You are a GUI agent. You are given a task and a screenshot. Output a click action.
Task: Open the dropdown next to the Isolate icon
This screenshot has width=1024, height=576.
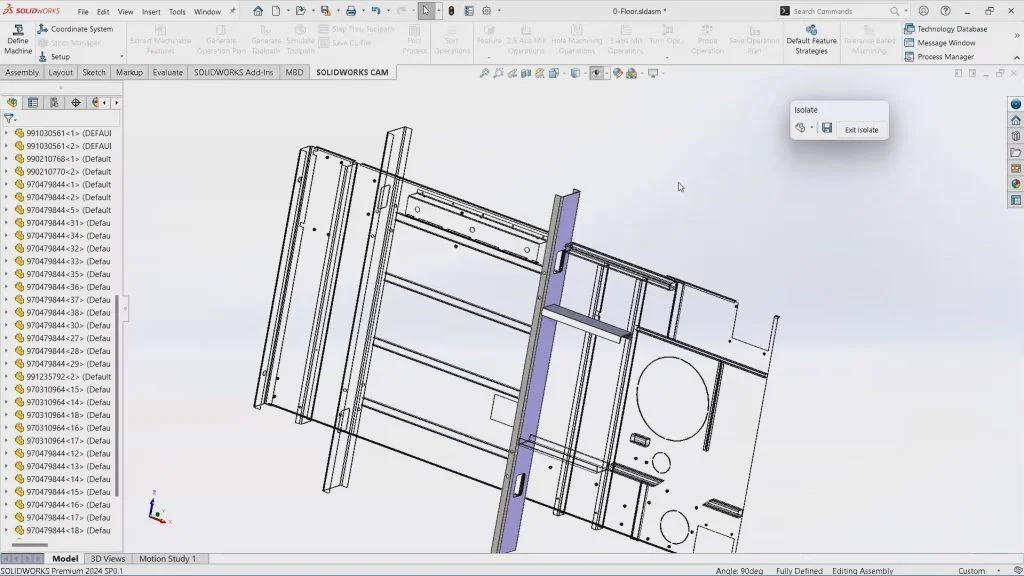[x=812, y=127]
